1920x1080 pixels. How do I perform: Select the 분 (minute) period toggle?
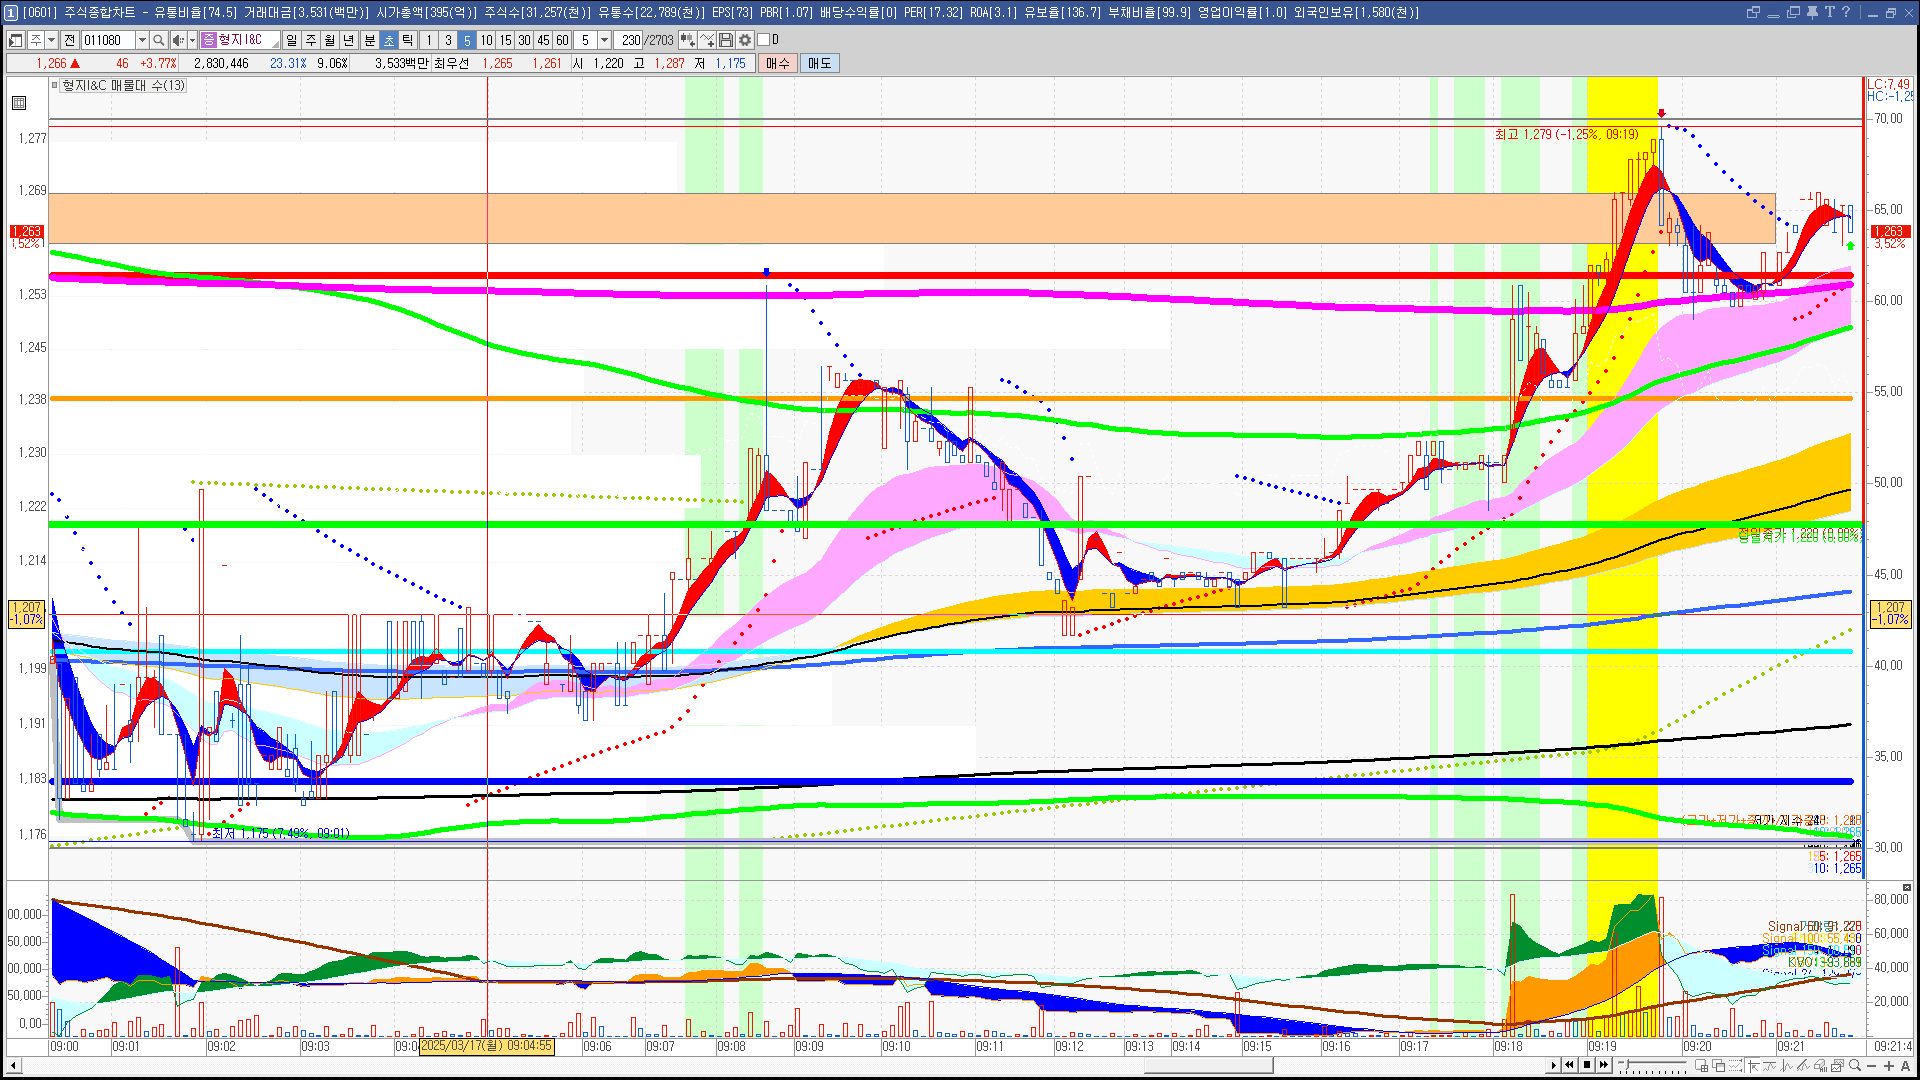pyautogui.click(x=369, y=40)
